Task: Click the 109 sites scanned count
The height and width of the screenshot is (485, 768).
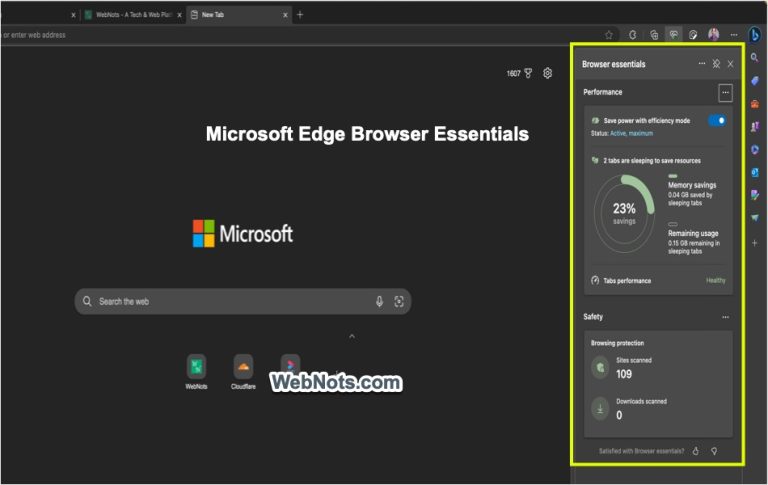Action: [x=624, y=374]
